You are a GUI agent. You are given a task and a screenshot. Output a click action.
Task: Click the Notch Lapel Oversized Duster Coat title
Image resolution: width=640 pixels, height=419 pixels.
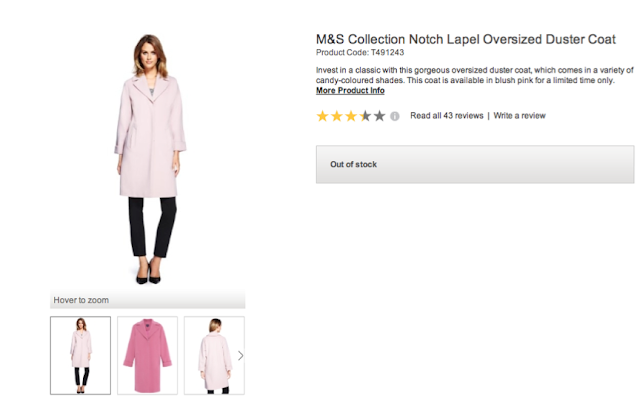tap(473, 38)
